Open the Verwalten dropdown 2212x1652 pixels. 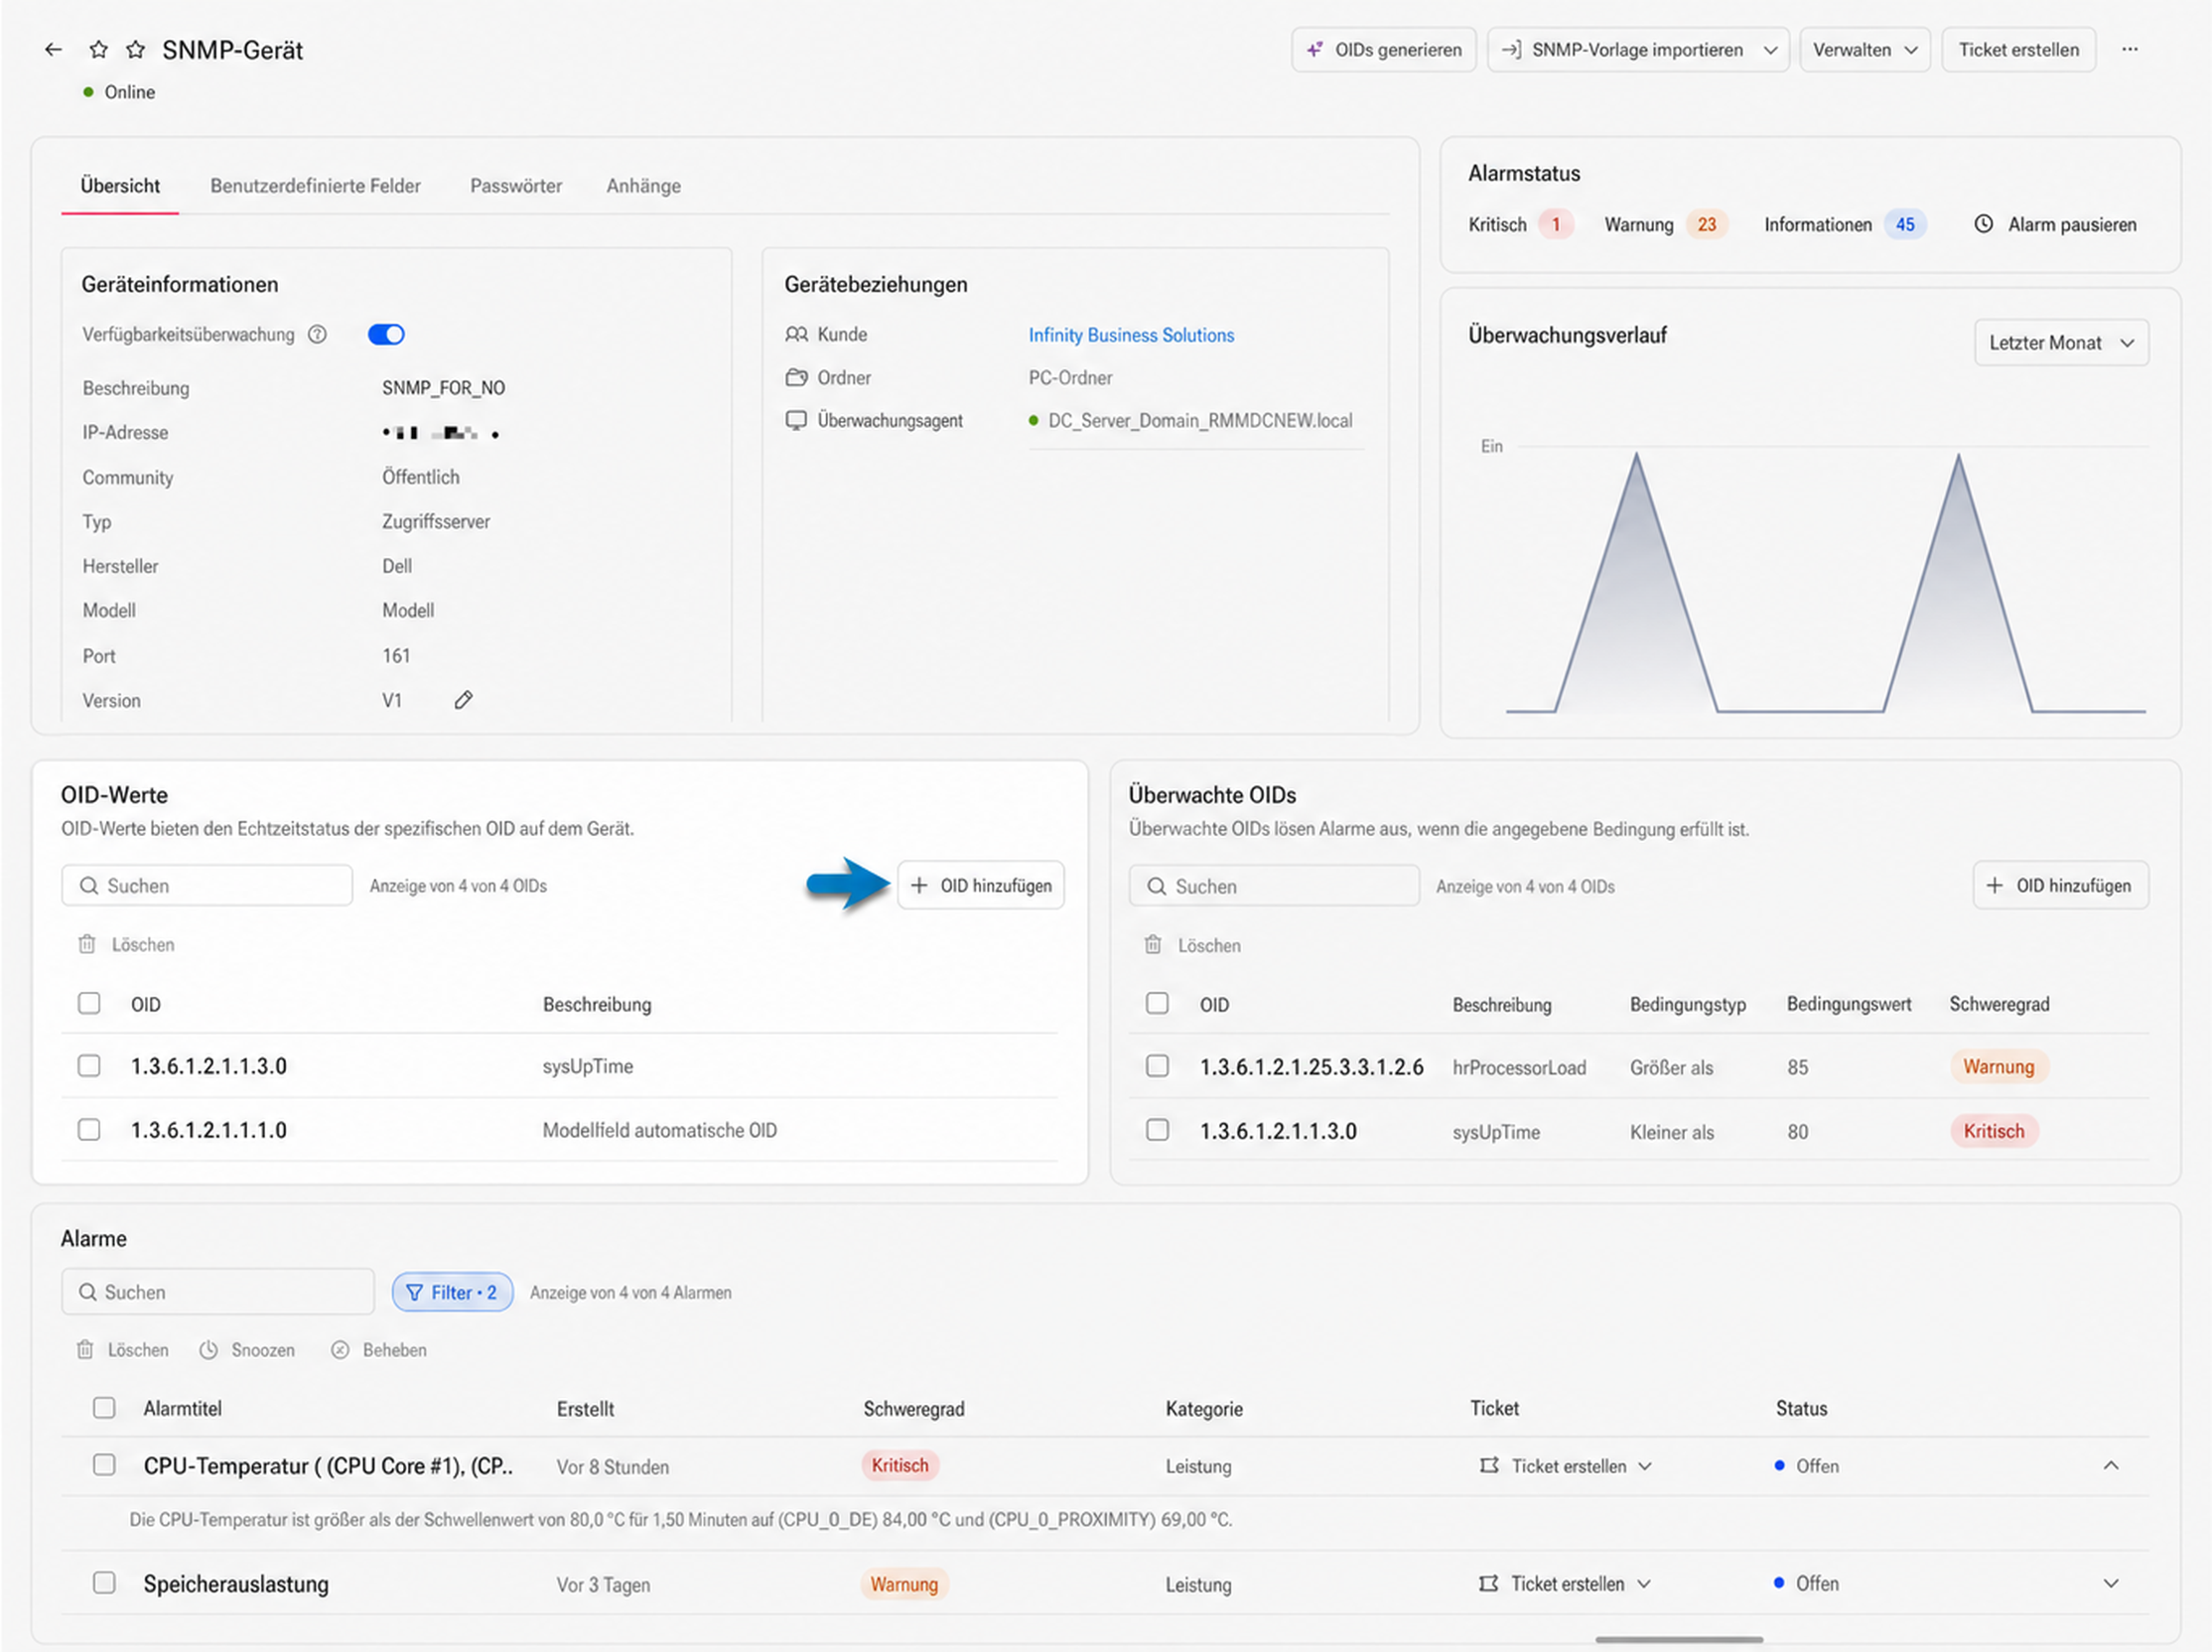tap(1864, 49)
